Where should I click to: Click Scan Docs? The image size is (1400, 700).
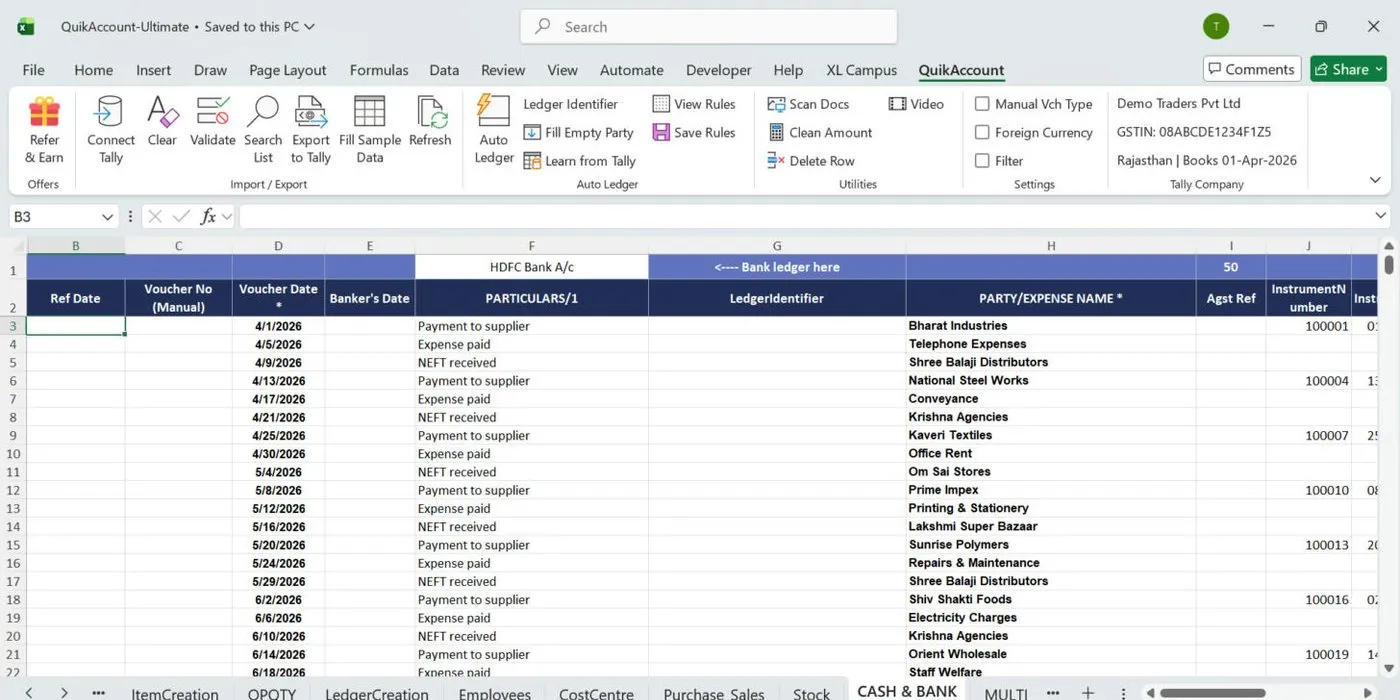[808, 104]
